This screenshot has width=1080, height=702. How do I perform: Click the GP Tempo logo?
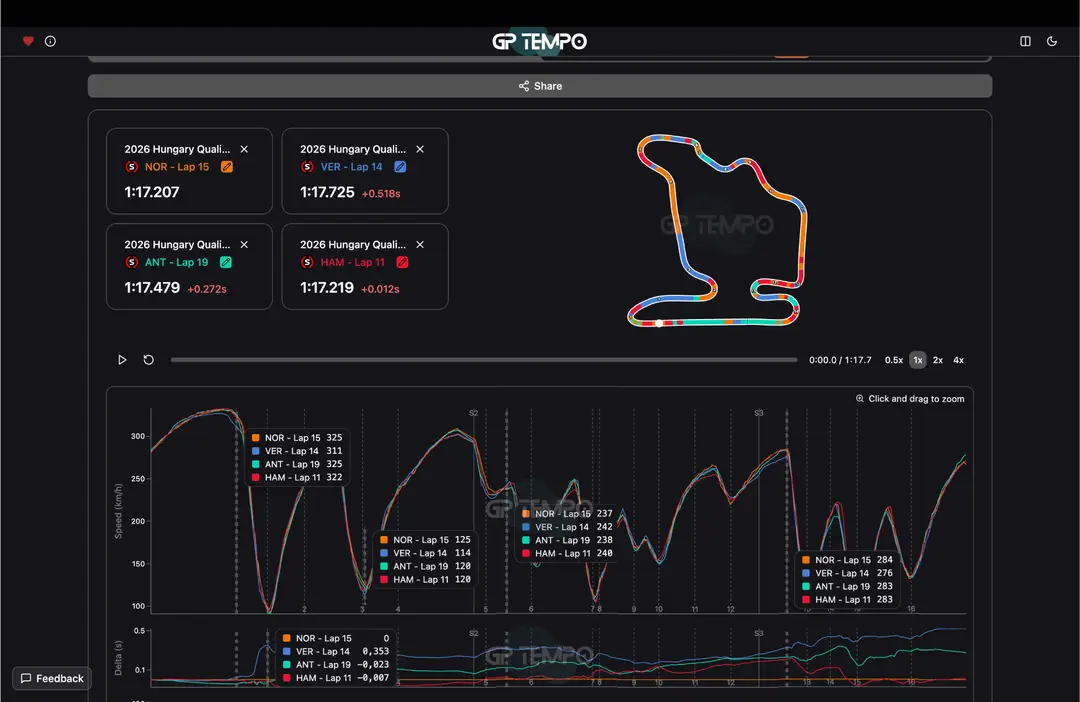tap(539, 41)
